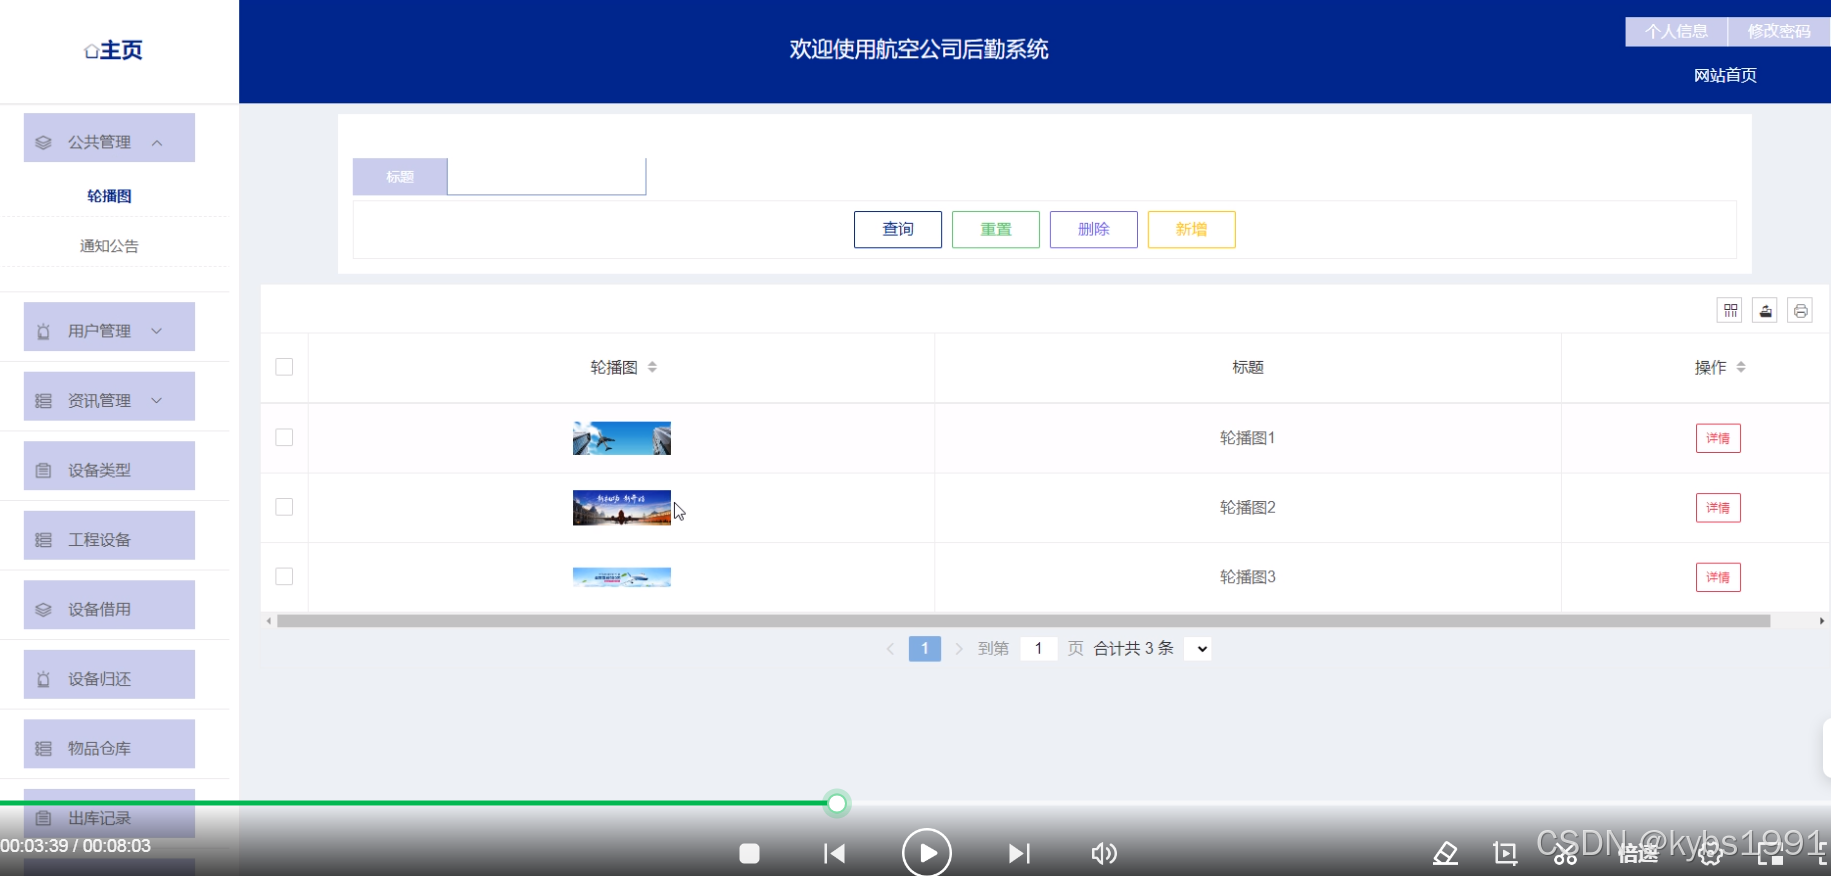The width and height of the screenshot is (1831, 876).
Task: Open the 工程设备 menu
Action: click(x=109, y=536)
